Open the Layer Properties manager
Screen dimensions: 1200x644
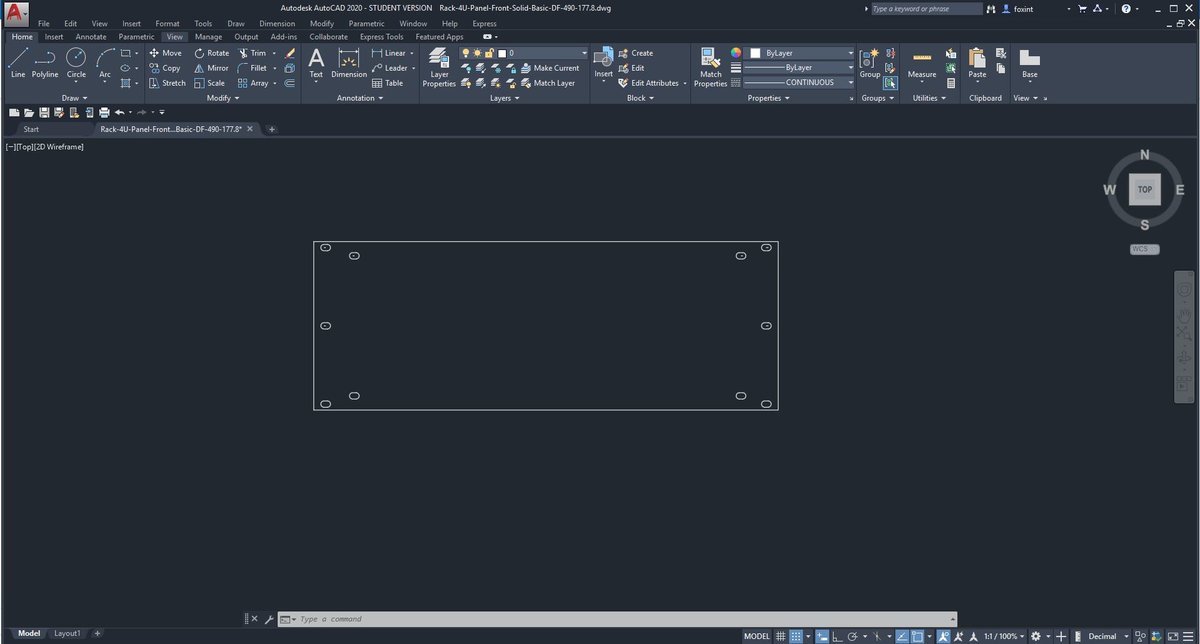point(439,67)
